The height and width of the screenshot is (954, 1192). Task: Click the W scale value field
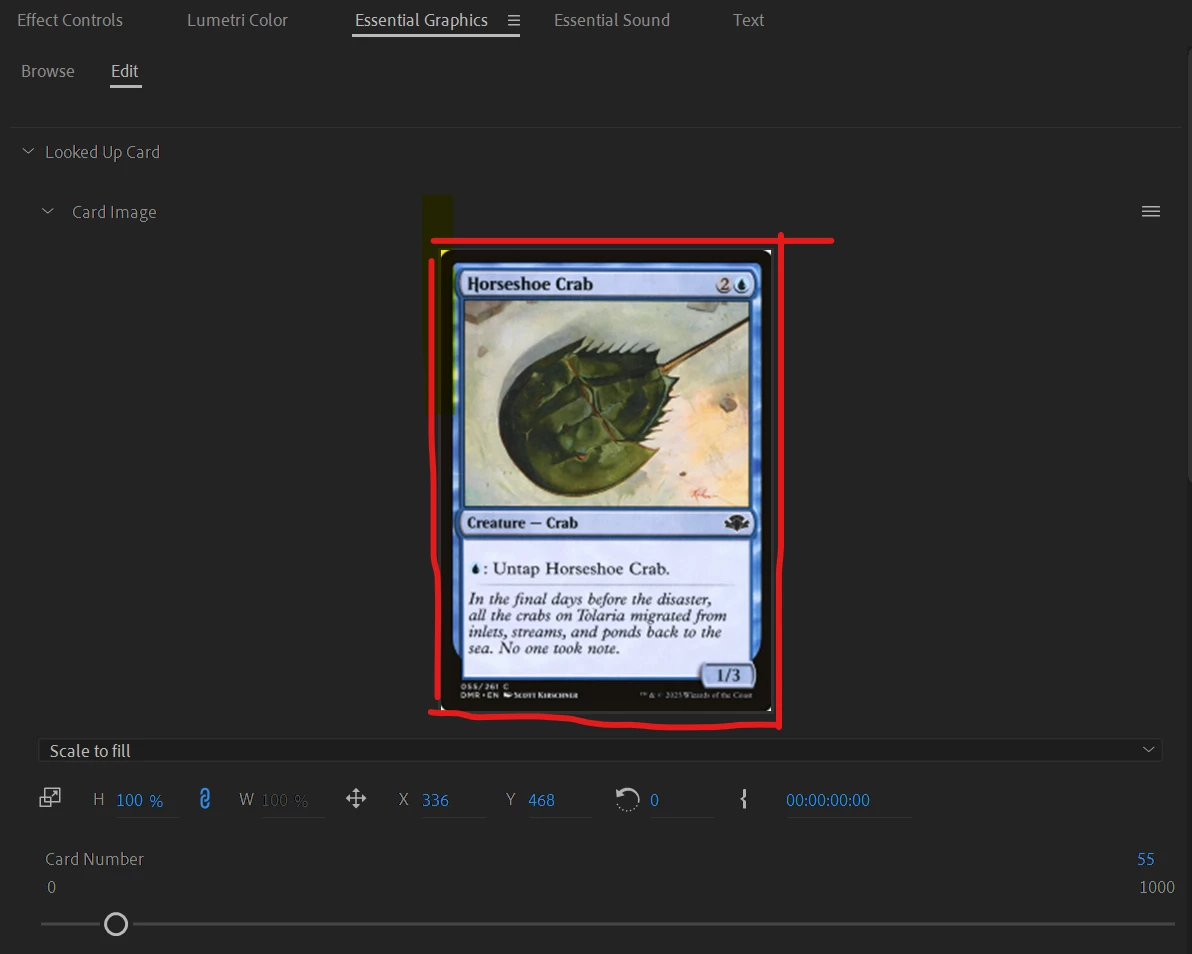tap(284, 800)
